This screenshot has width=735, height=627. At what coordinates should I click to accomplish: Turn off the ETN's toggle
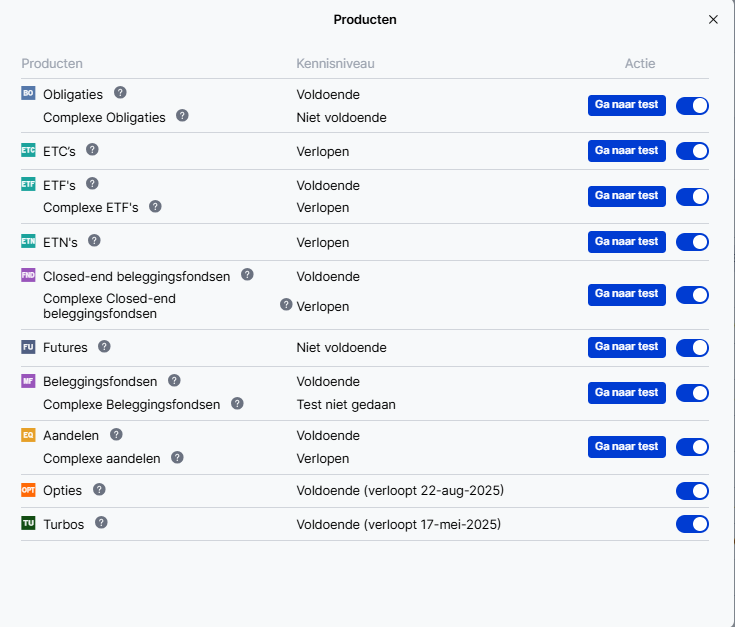pos(692,242)
